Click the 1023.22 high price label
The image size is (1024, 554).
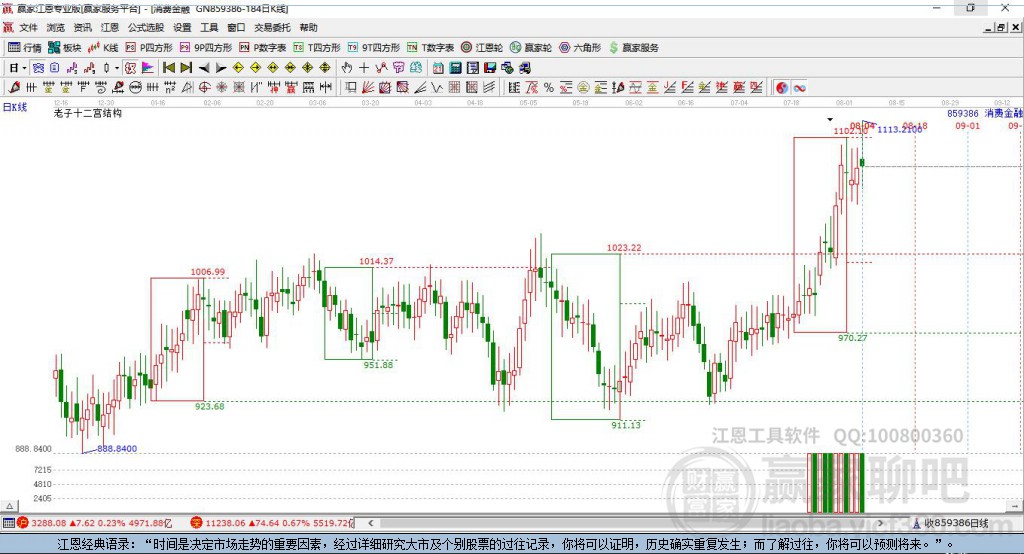[624, 248]
